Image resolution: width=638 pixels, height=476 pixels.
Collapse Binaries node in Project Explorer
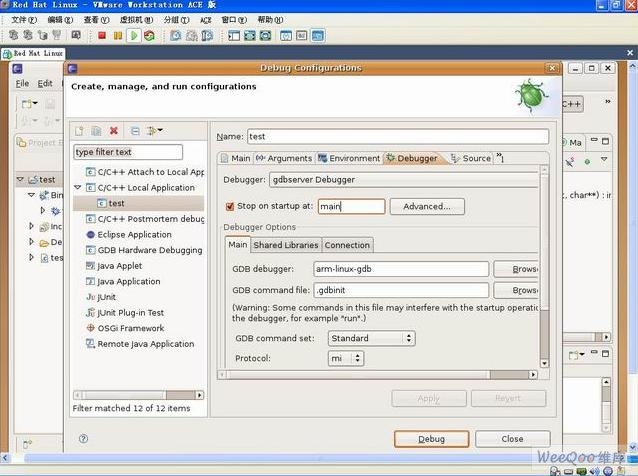[31, 195]
